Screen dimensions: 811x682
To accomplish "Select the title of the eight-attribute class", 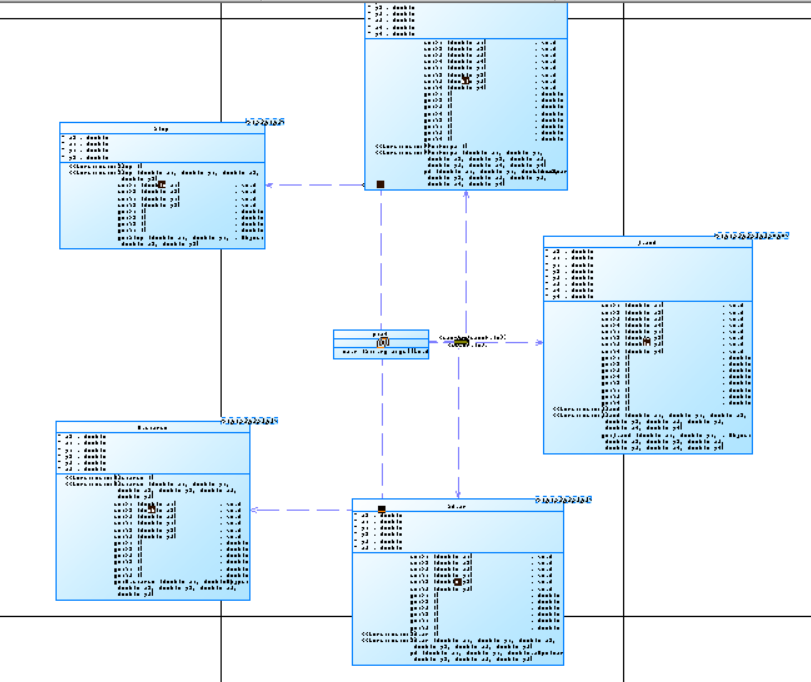I will click(x=648, y=242).
